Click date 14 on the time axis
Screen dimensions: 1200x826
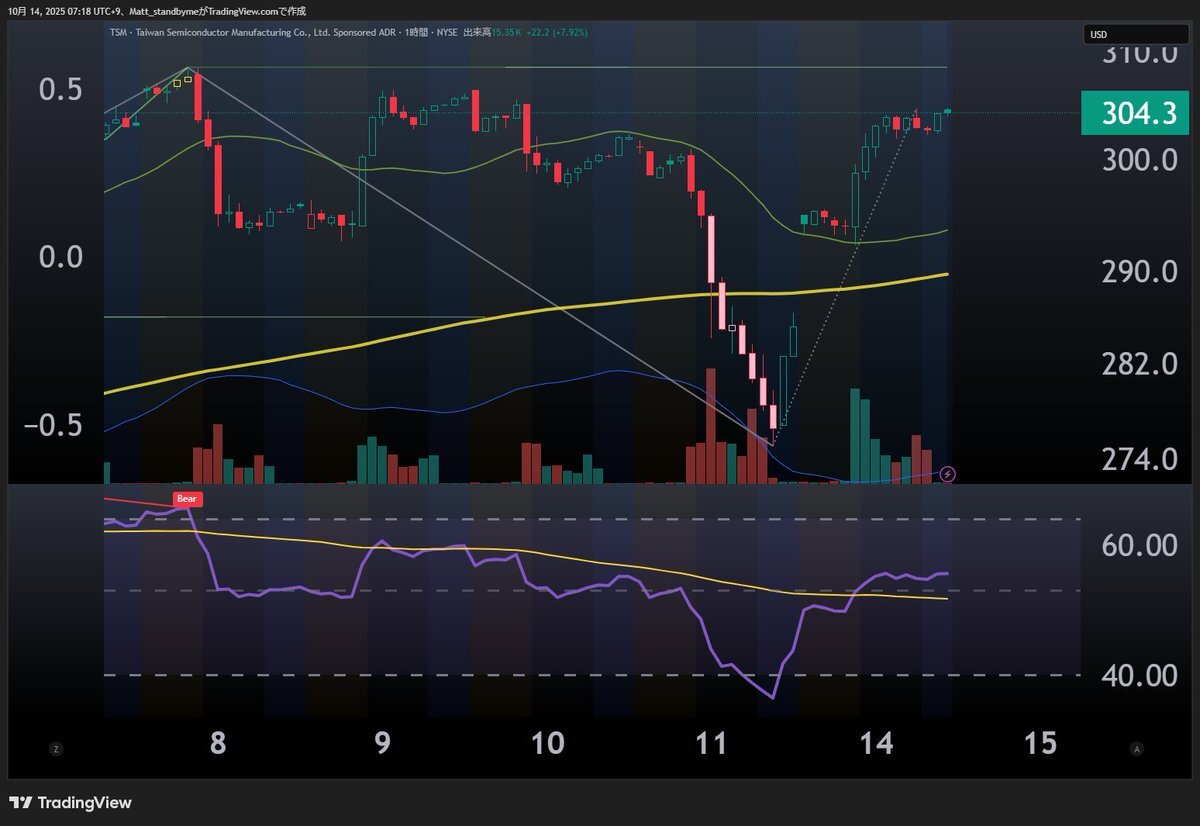(x=874, y=744)
